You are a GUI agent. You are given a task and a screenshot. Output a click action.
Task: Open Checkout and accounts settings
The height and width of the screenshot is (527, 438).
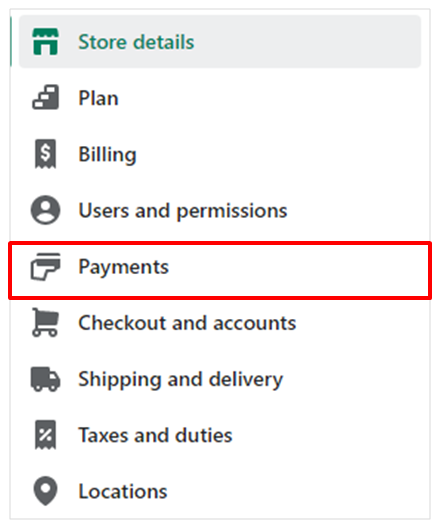pos(220,323)
